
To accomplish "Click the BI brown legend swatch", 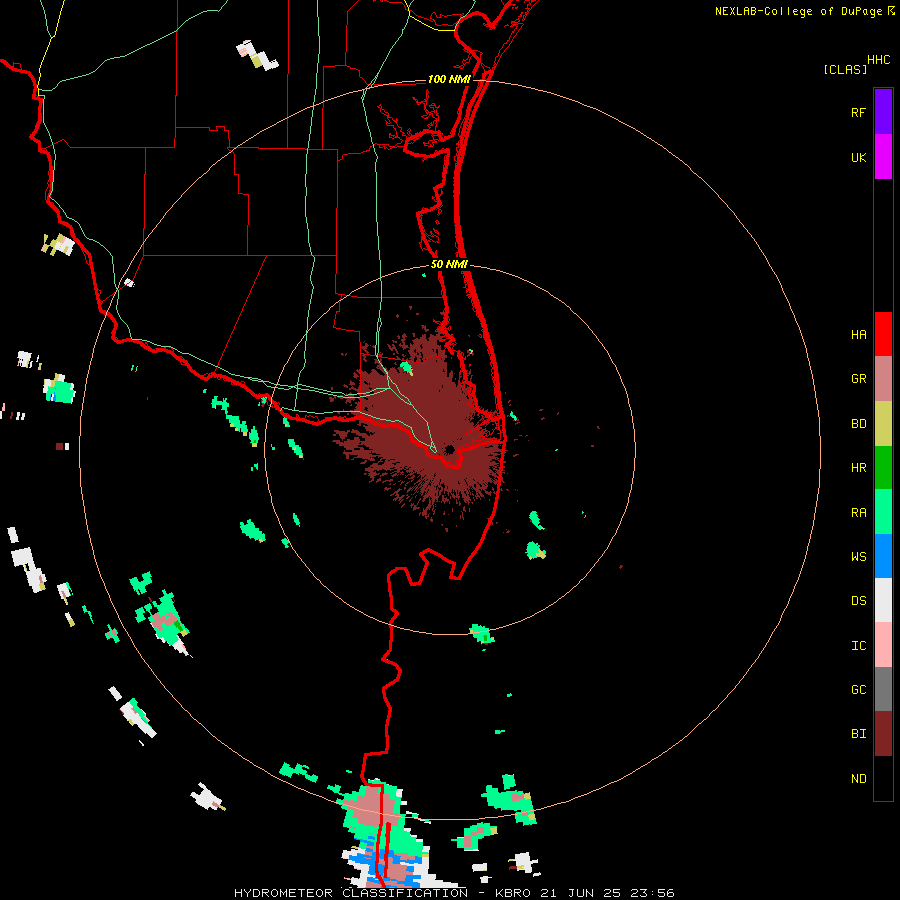I will point(883,734).
